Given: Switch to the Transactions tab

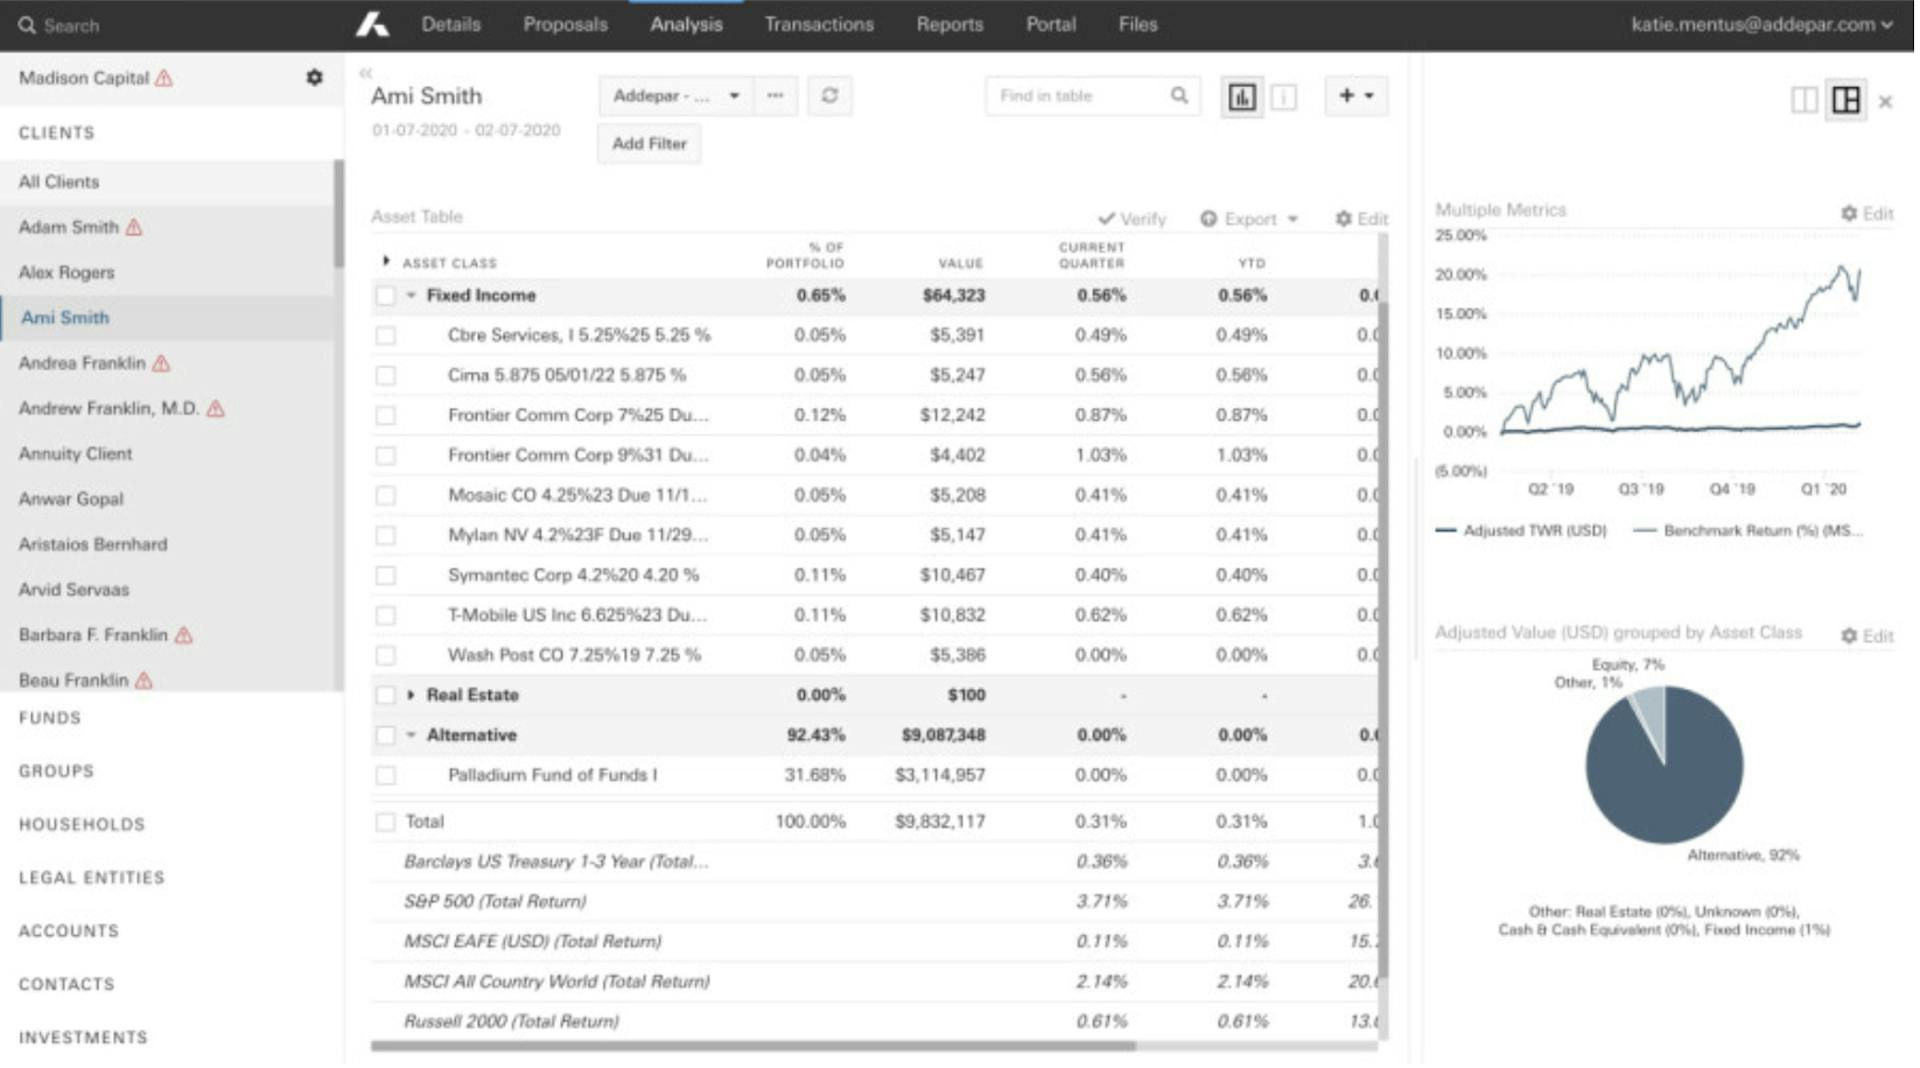Looking at the screenshot, I should click(818, 24).
